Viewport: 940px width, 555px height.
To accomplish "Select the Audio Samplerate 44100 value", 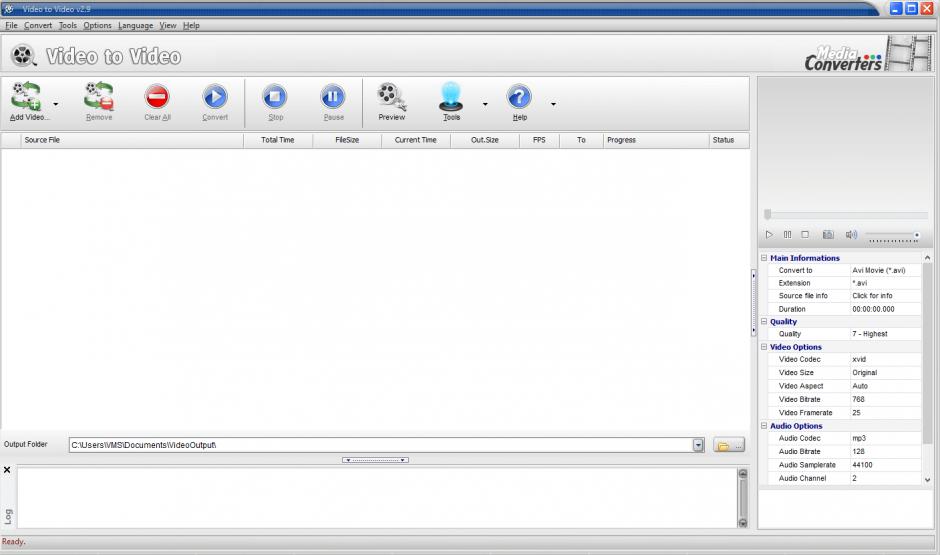I will (x=885, y=464).
